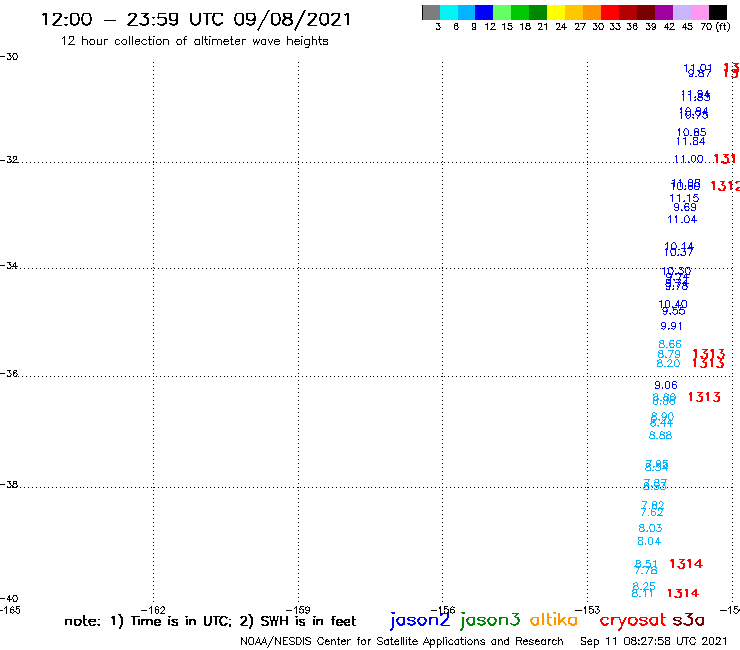Click the latitude label '-38'

[9, 485]
